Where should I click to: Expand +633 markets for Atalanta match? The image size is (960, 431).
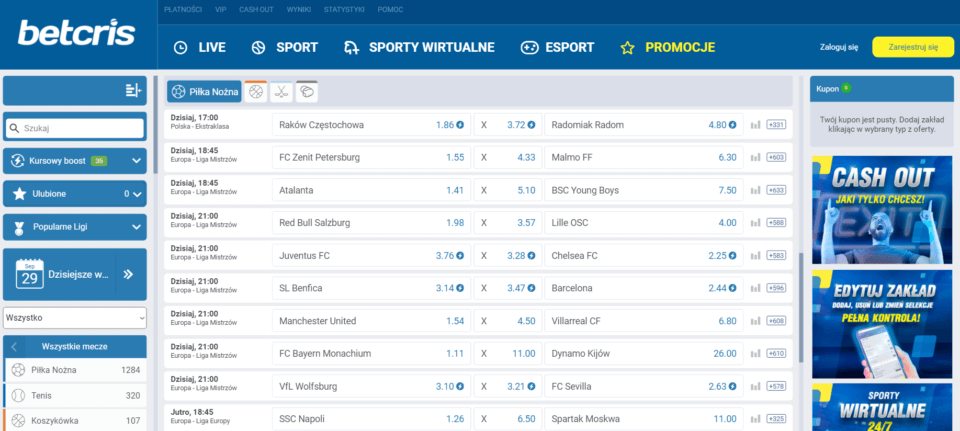(776, 190)
